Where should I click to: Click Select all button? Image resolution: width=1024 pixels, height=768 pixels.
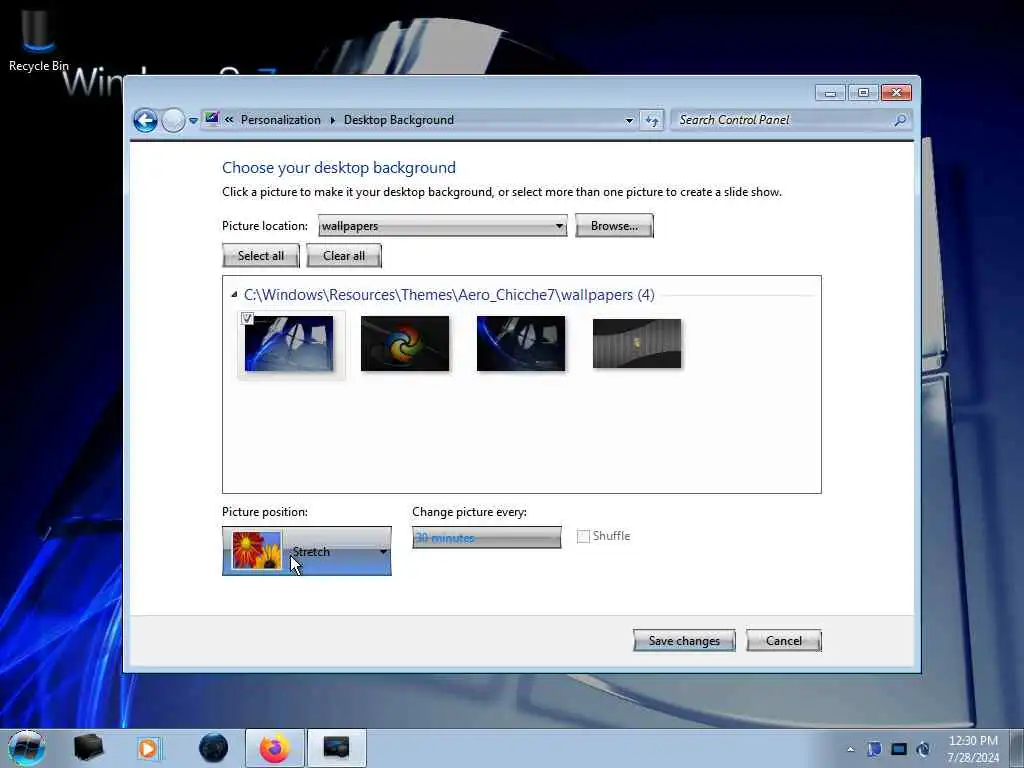tap(261, 256)
